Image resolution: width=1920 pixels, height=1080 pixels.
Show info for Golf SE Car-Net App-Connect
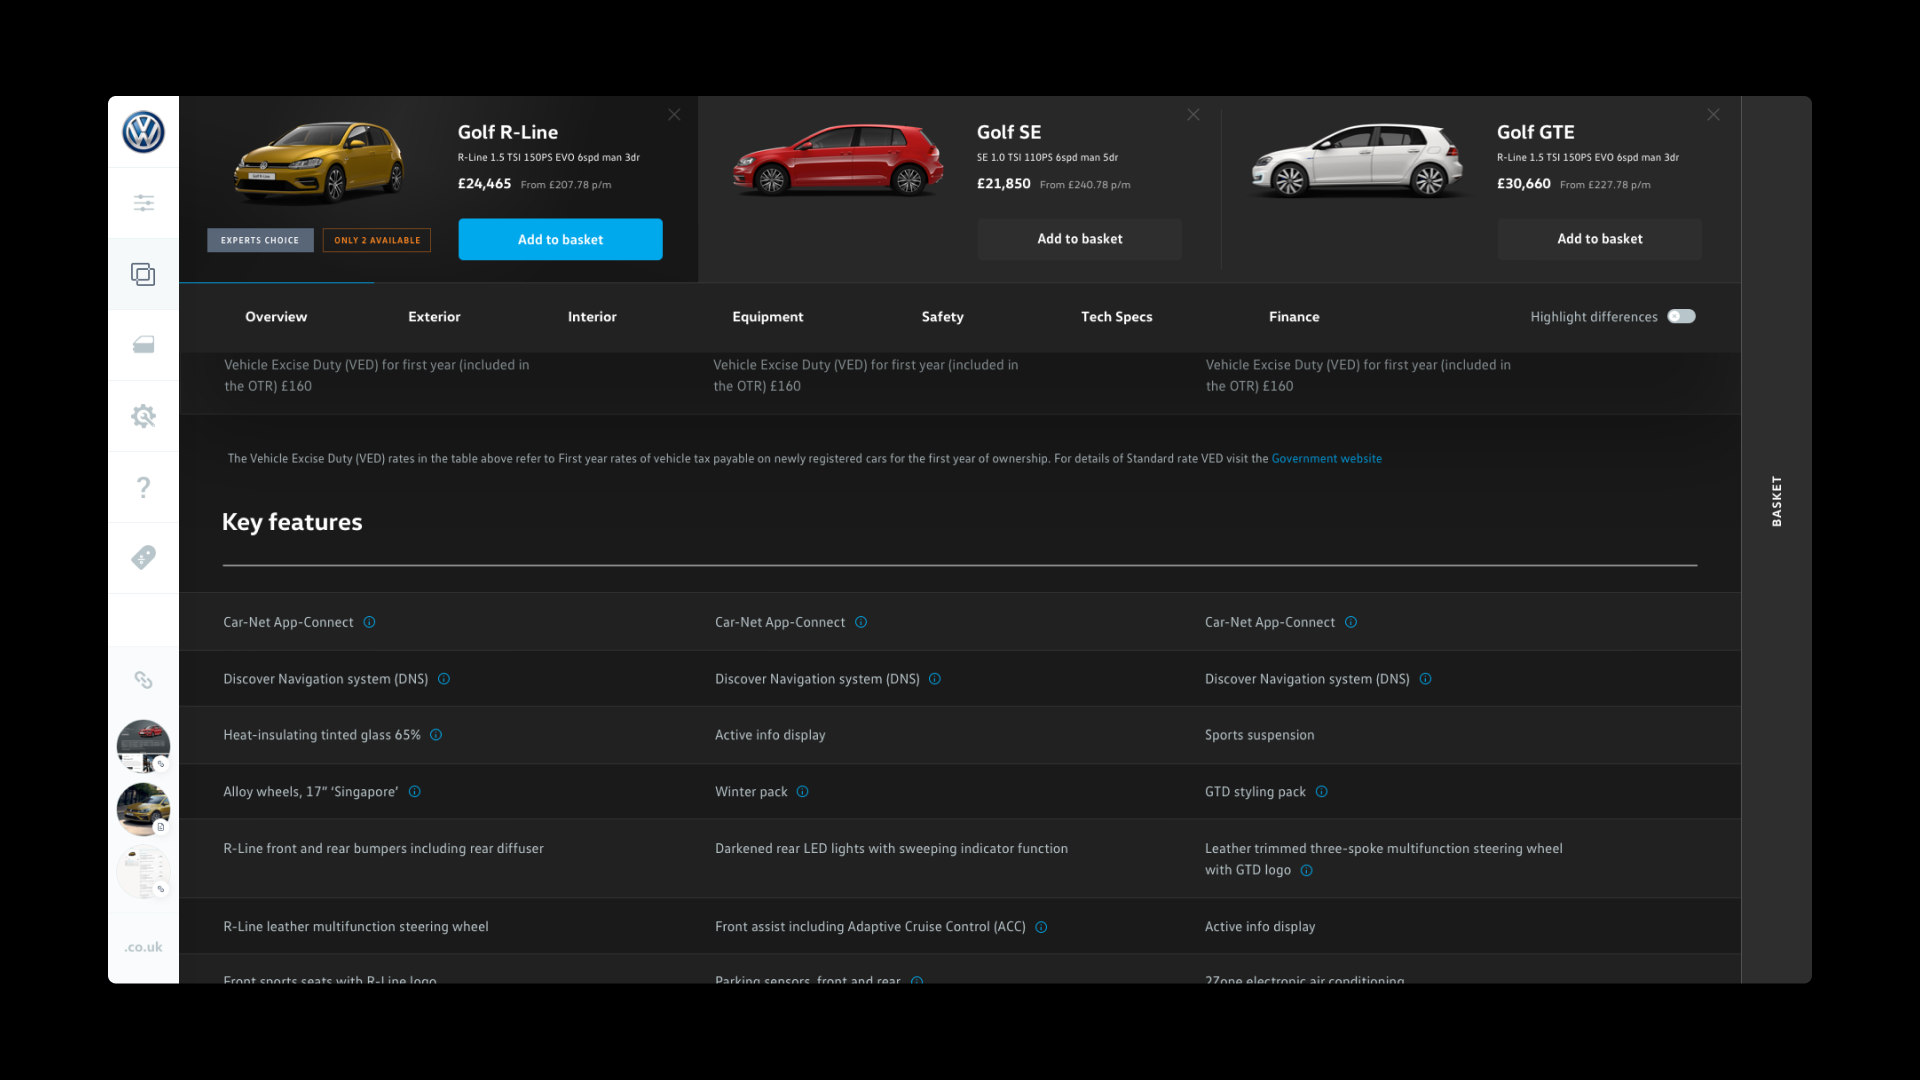(861, 622)
